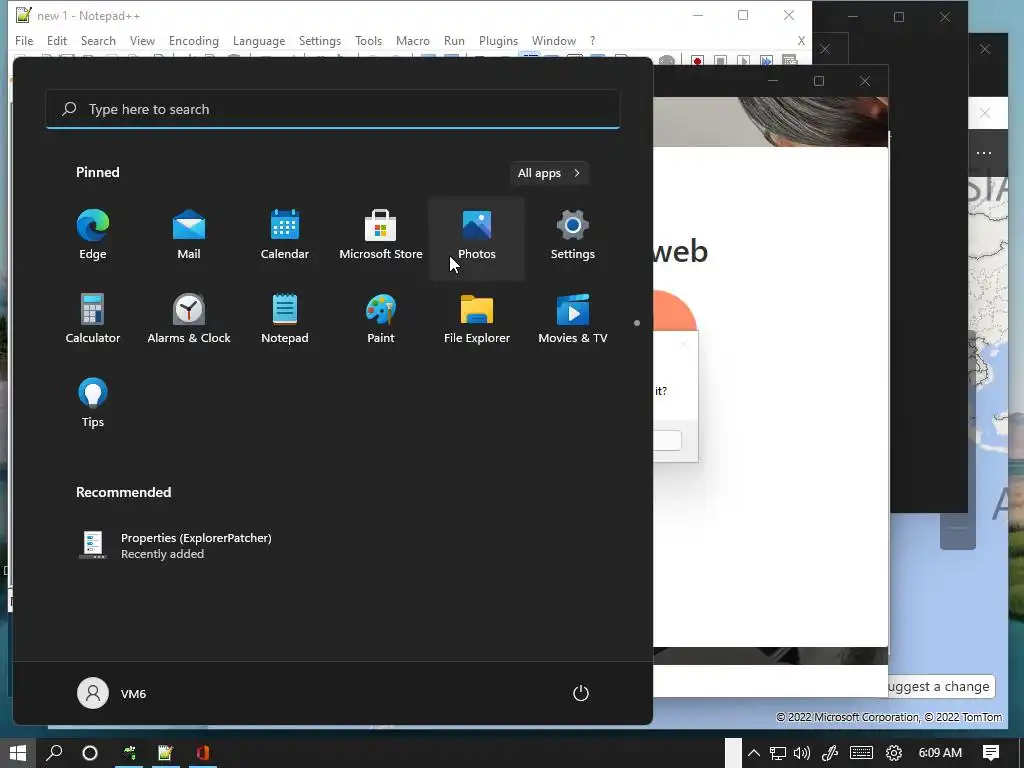Open the Tips app
Image resolution: width=1024 pixels, height=768 pixels.
click(93, 403)
